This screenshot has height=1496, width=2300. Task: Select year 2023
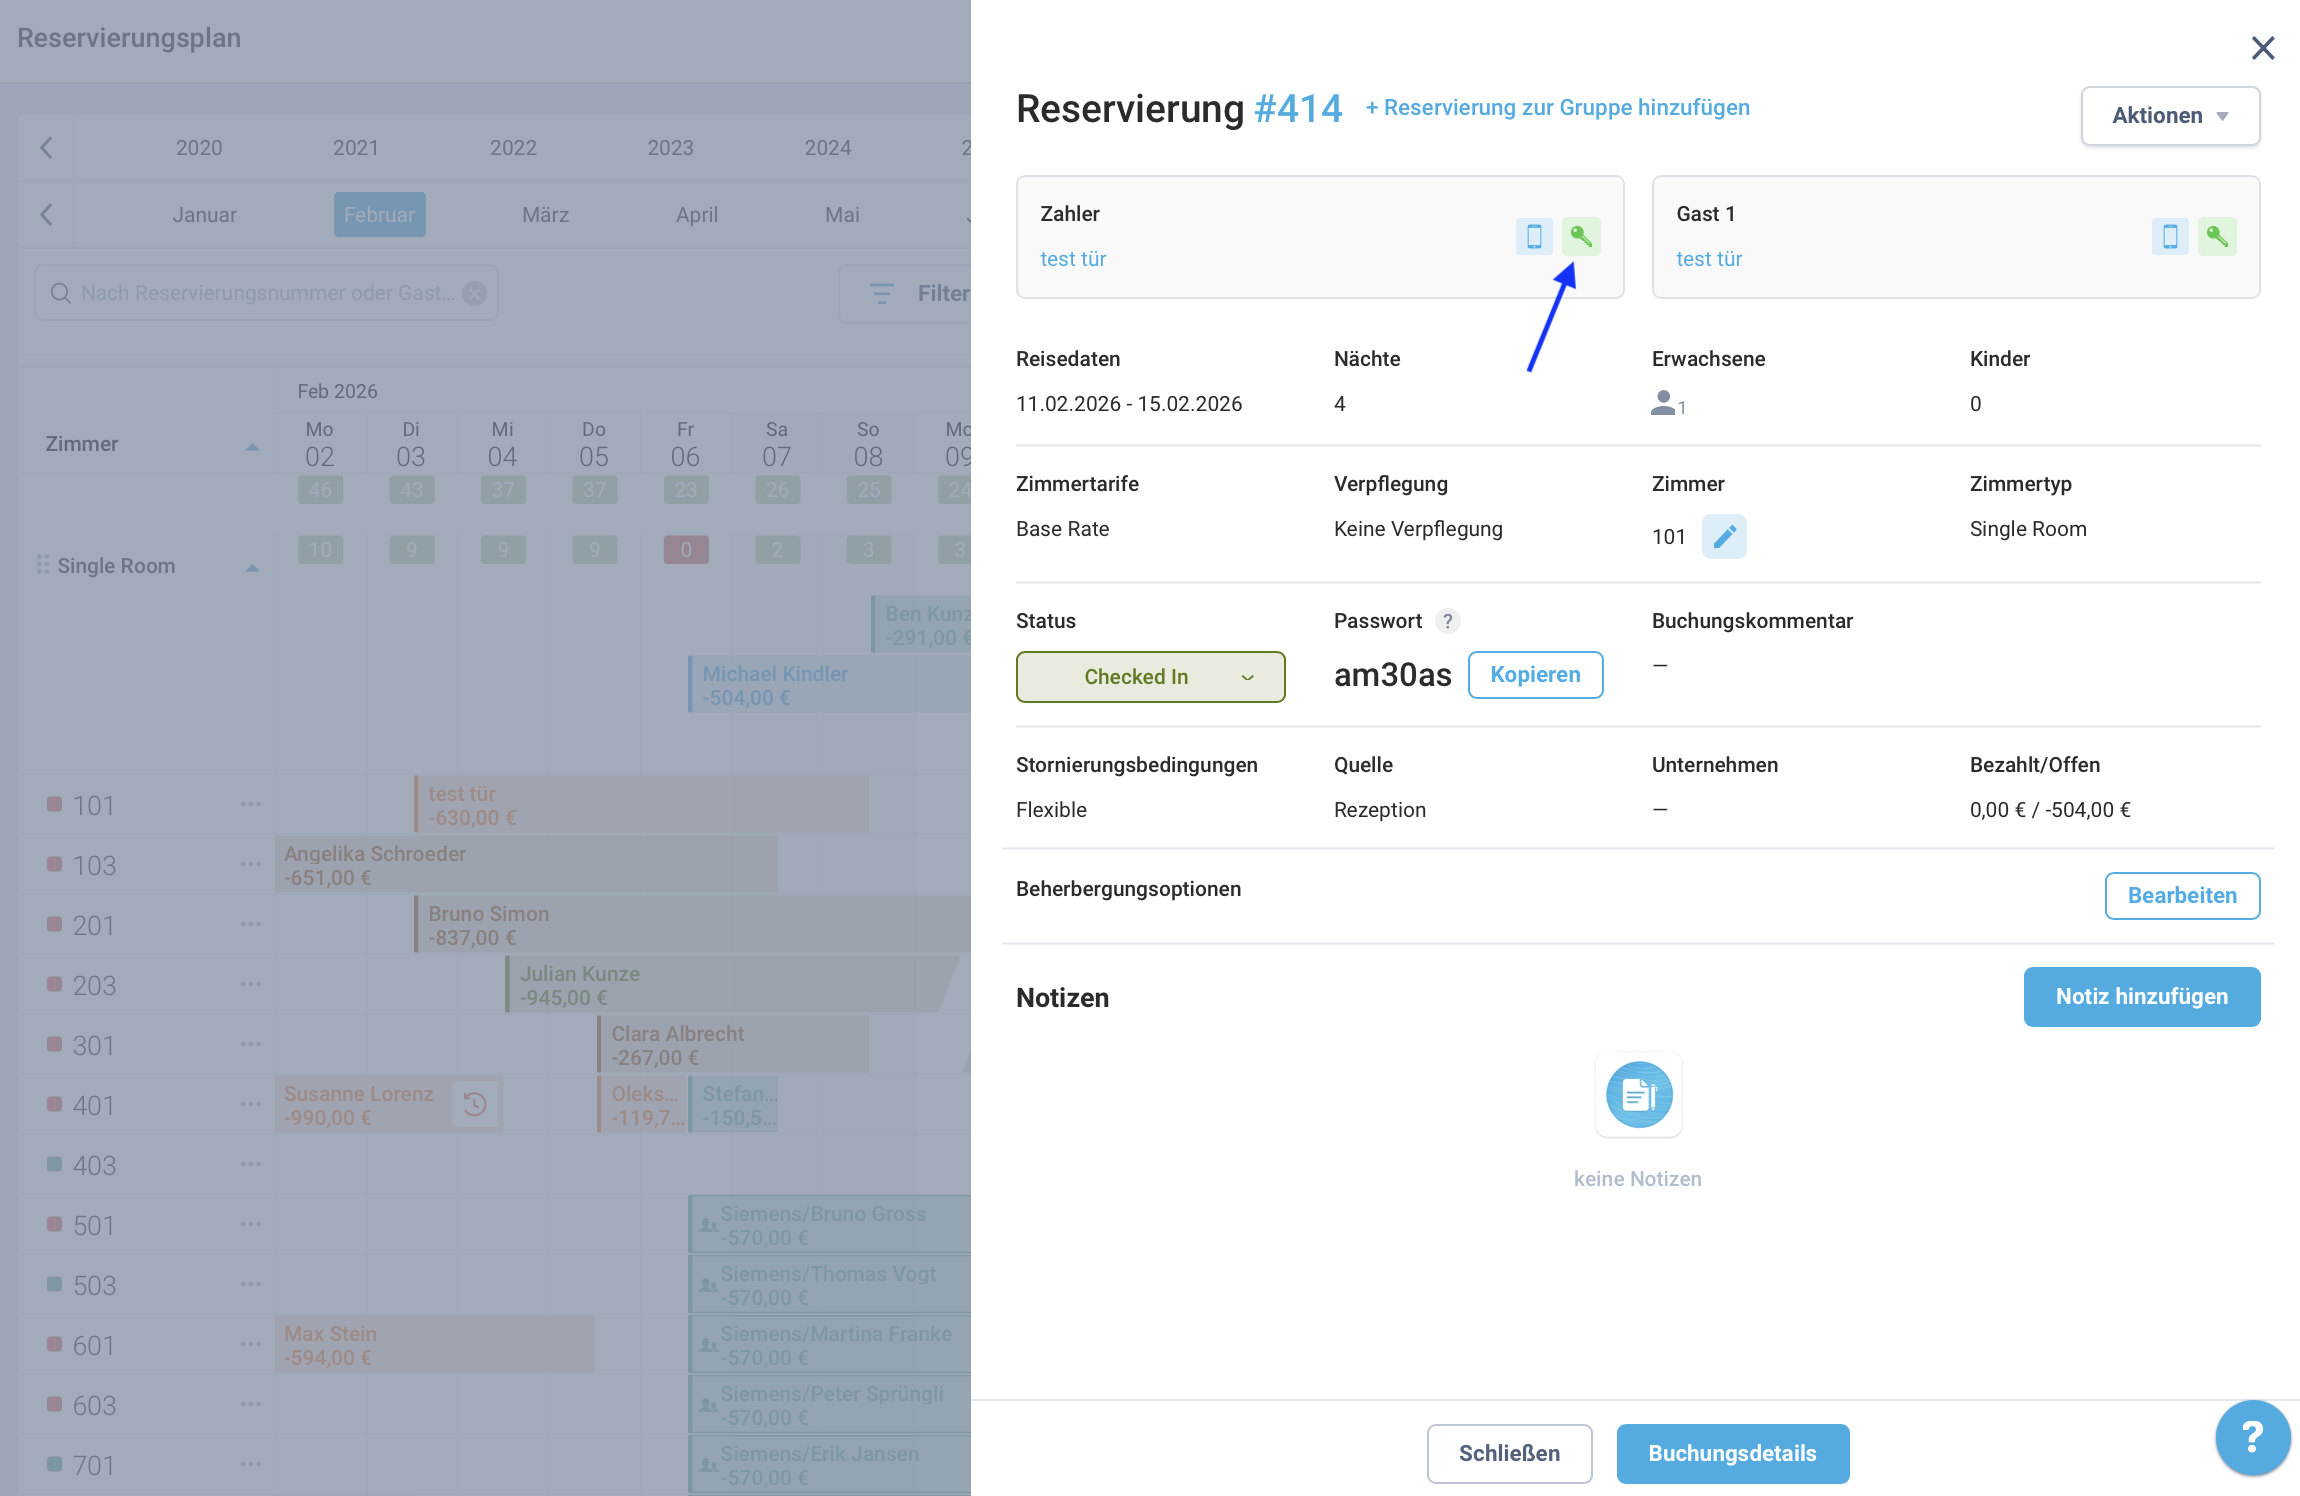point(670,148)
